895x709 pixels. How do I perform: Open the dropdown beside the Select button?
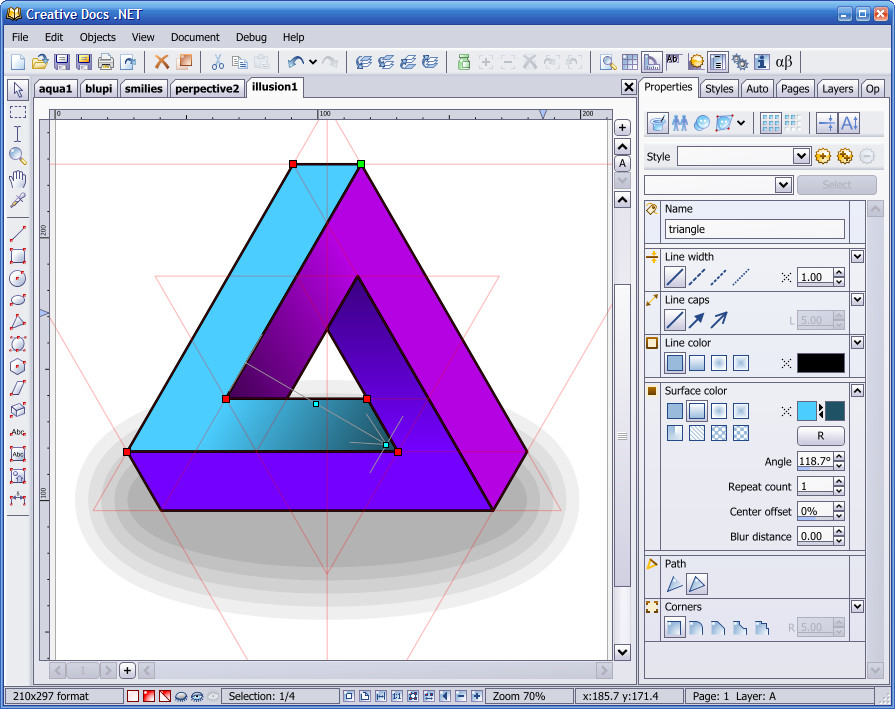click(783, 184)
